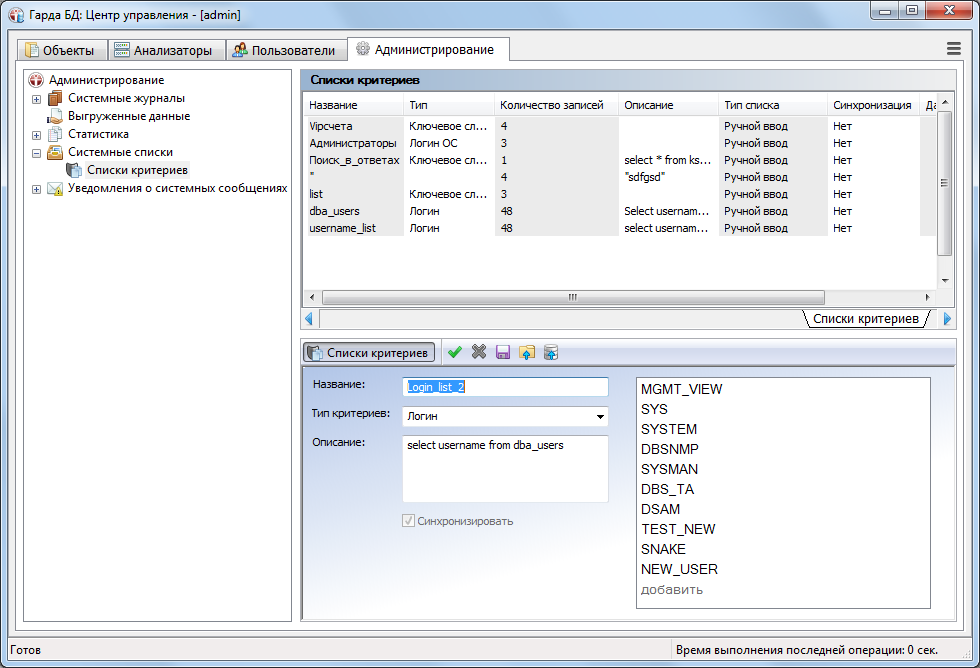Click right blue arrow beside bottom tab strip
This screenshot has width=980, height=668.
coord(947,319)
